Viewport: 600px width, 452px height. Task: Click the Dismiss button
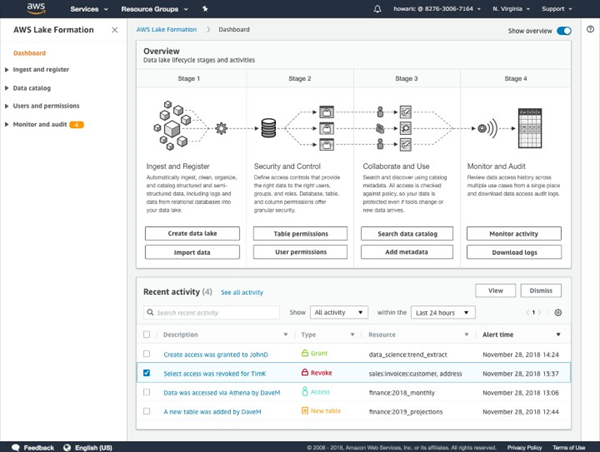pos(541,290)
